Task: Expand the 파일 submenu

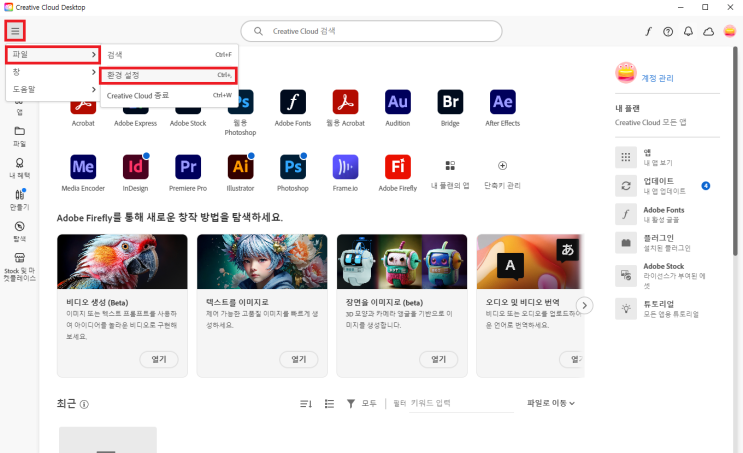Action: 53,54
